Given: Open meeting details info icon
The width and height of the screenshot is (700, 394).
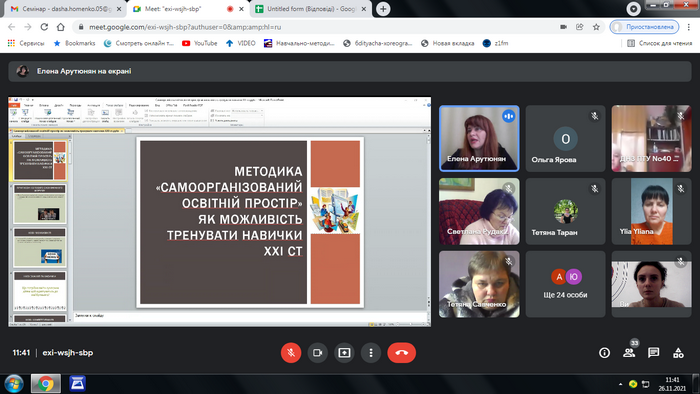Looking at the screenshot, I should point(604,353).
